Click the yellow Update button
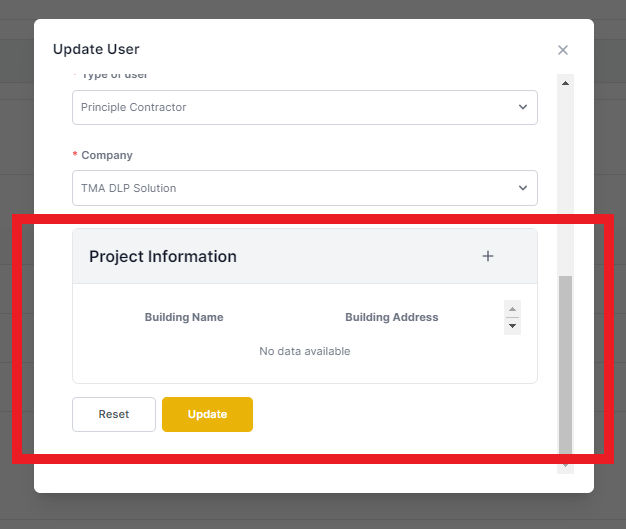This screenshot has height=529, width=626. click(x=207, y=414)
